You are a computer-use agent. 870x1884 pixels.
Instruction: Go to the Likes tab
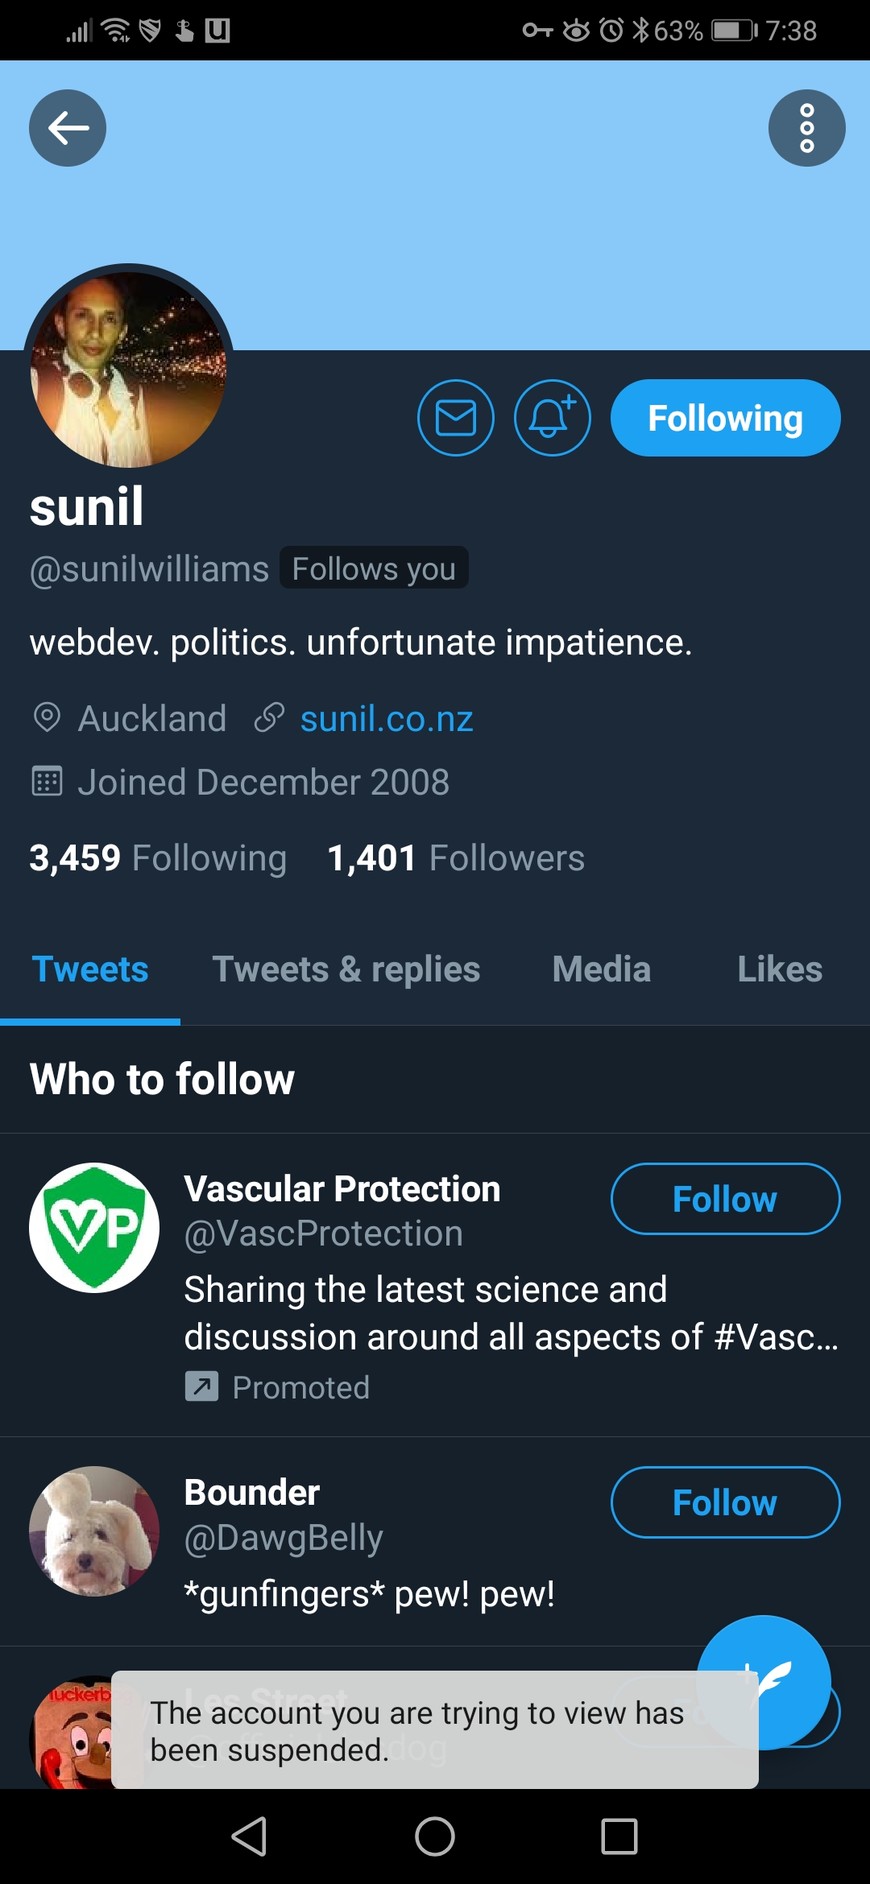point(779,969)
